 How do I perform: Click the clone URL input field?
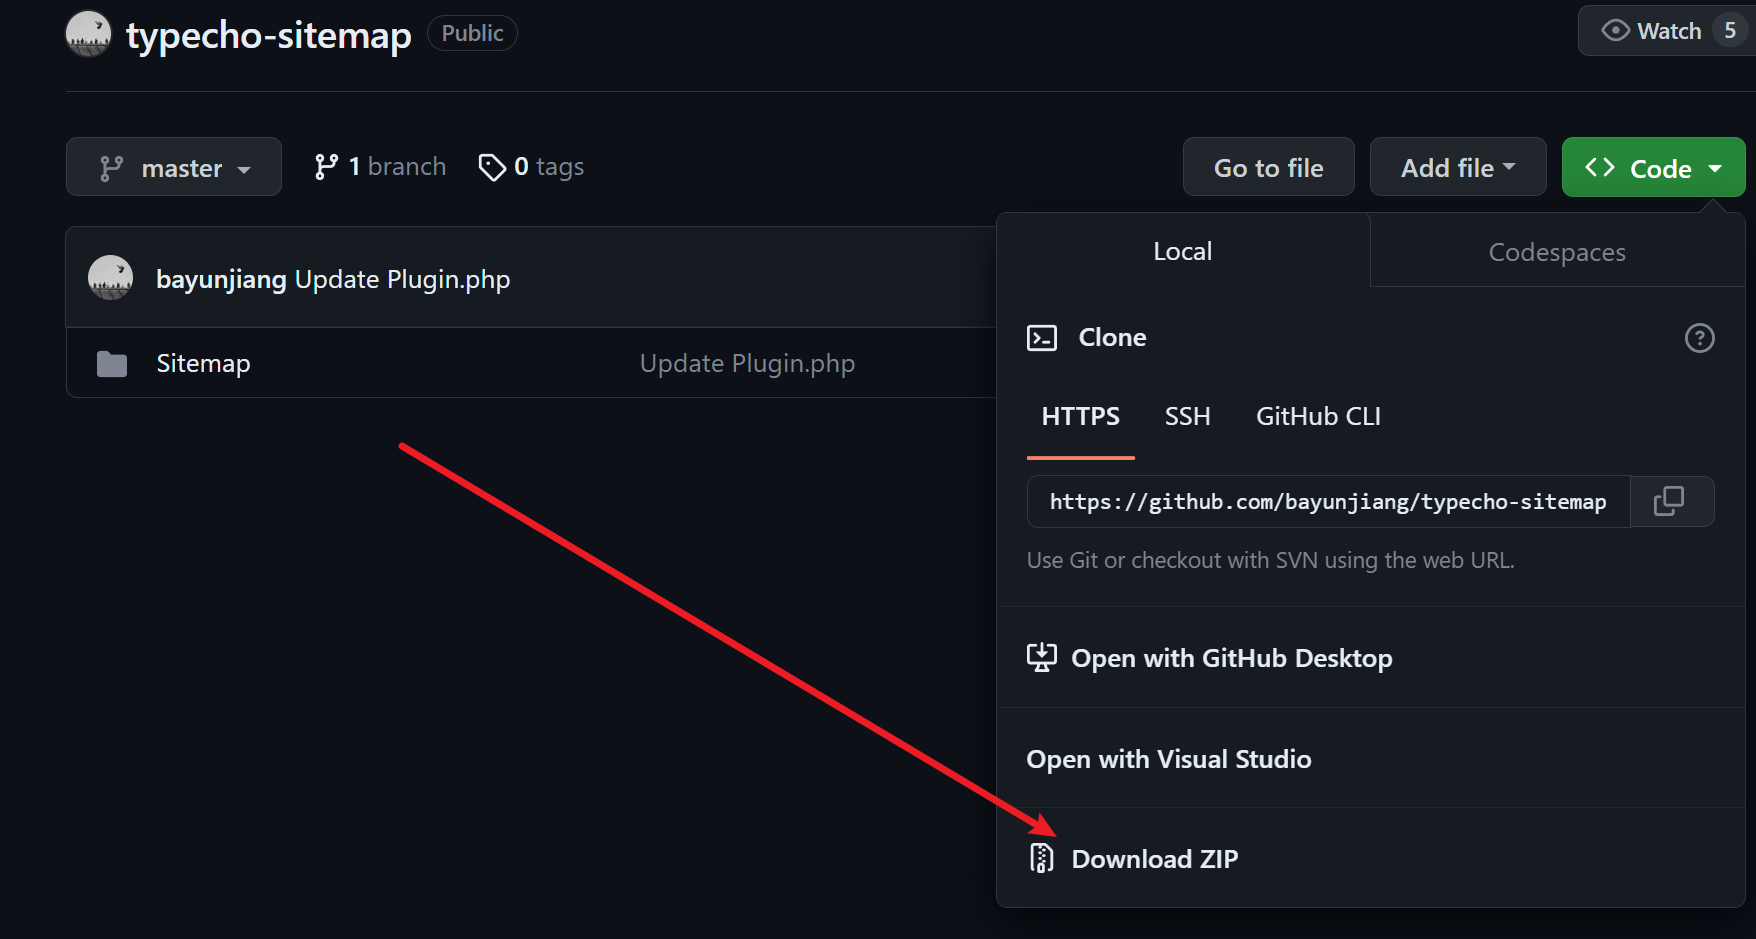point(1328,501)
